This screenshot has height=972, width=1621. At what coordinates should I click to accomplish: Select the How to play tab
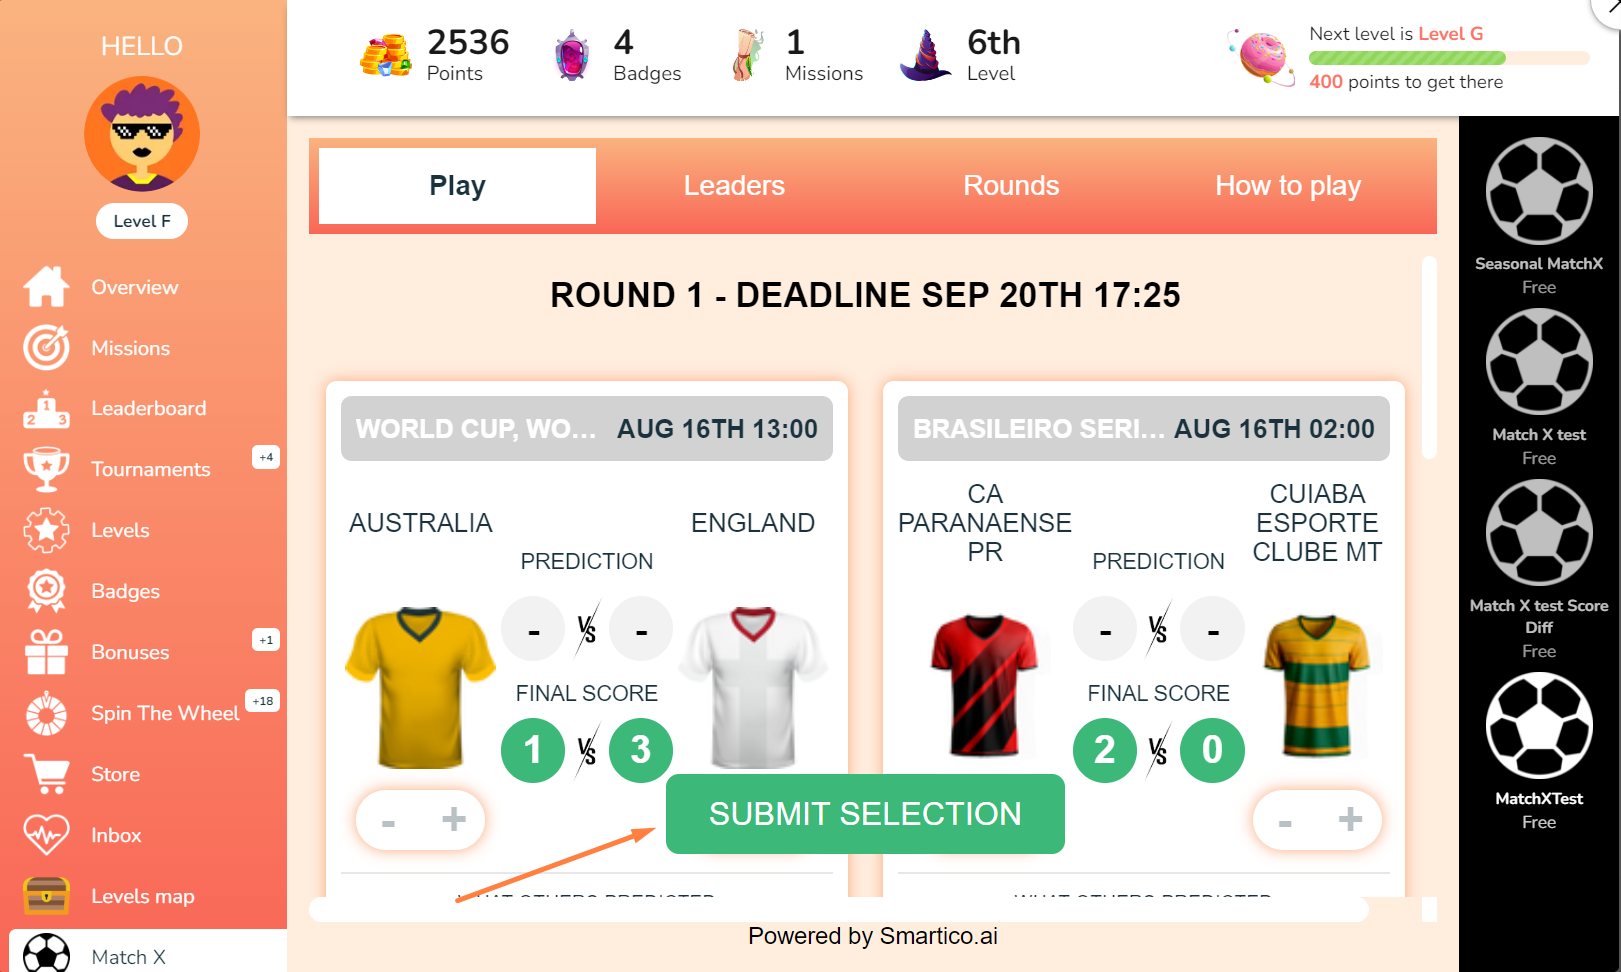(x=1288, y=186)
